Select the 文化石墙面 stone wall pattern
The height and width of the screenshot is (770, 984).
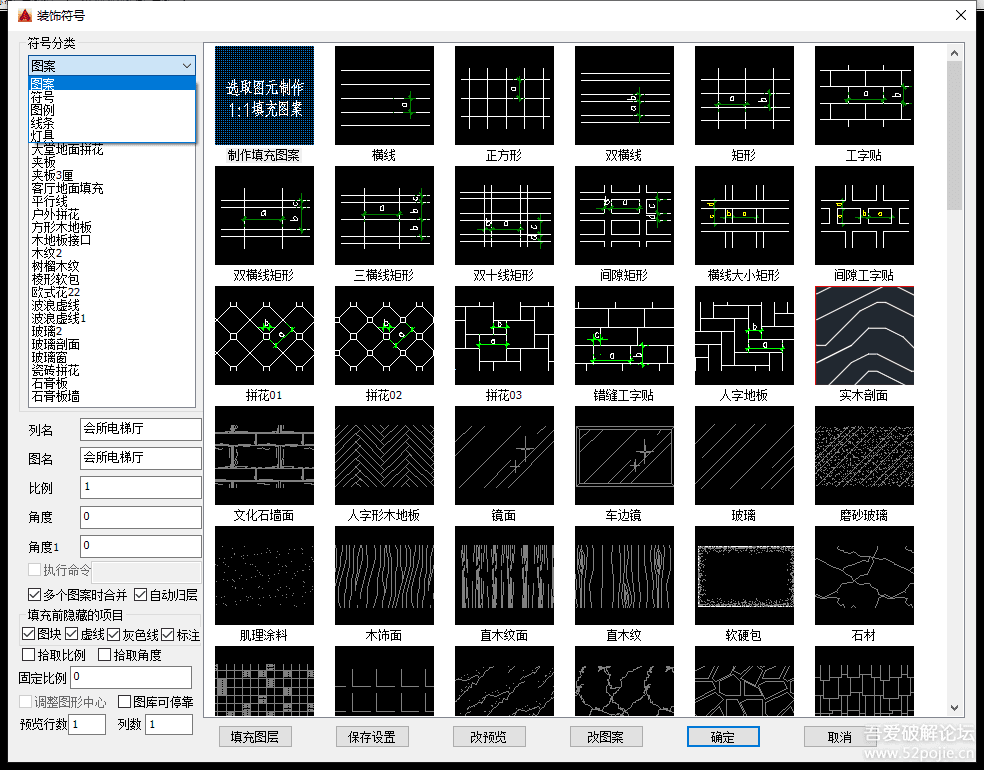point(264,455)
